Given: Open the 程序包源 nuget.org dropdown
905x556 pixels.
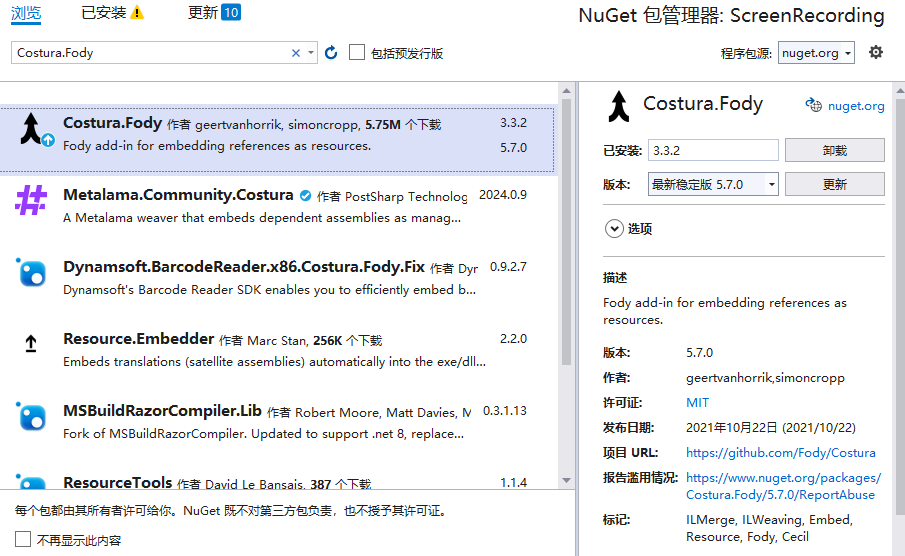Looking at the screenshot, I should (x=816, y=53).
